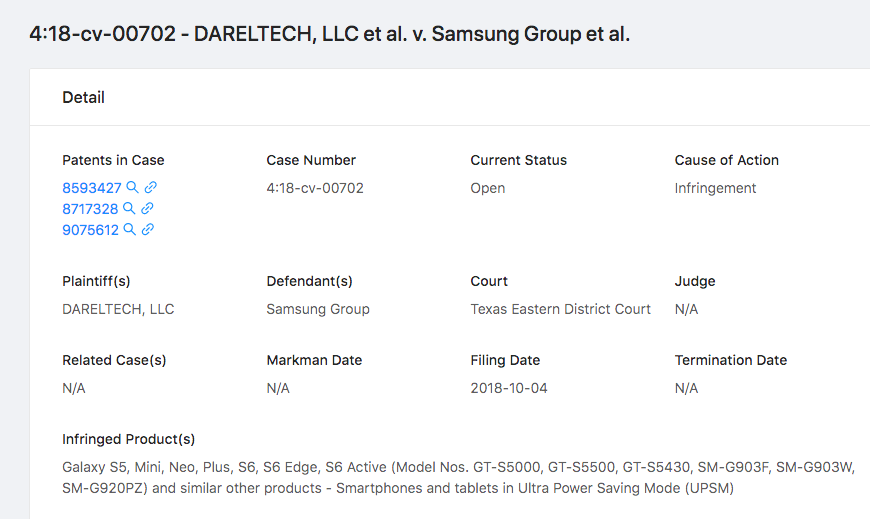870x519 pixels.
Task: Select the case number value 4:18-cv-00702
Action: [315, 188]
